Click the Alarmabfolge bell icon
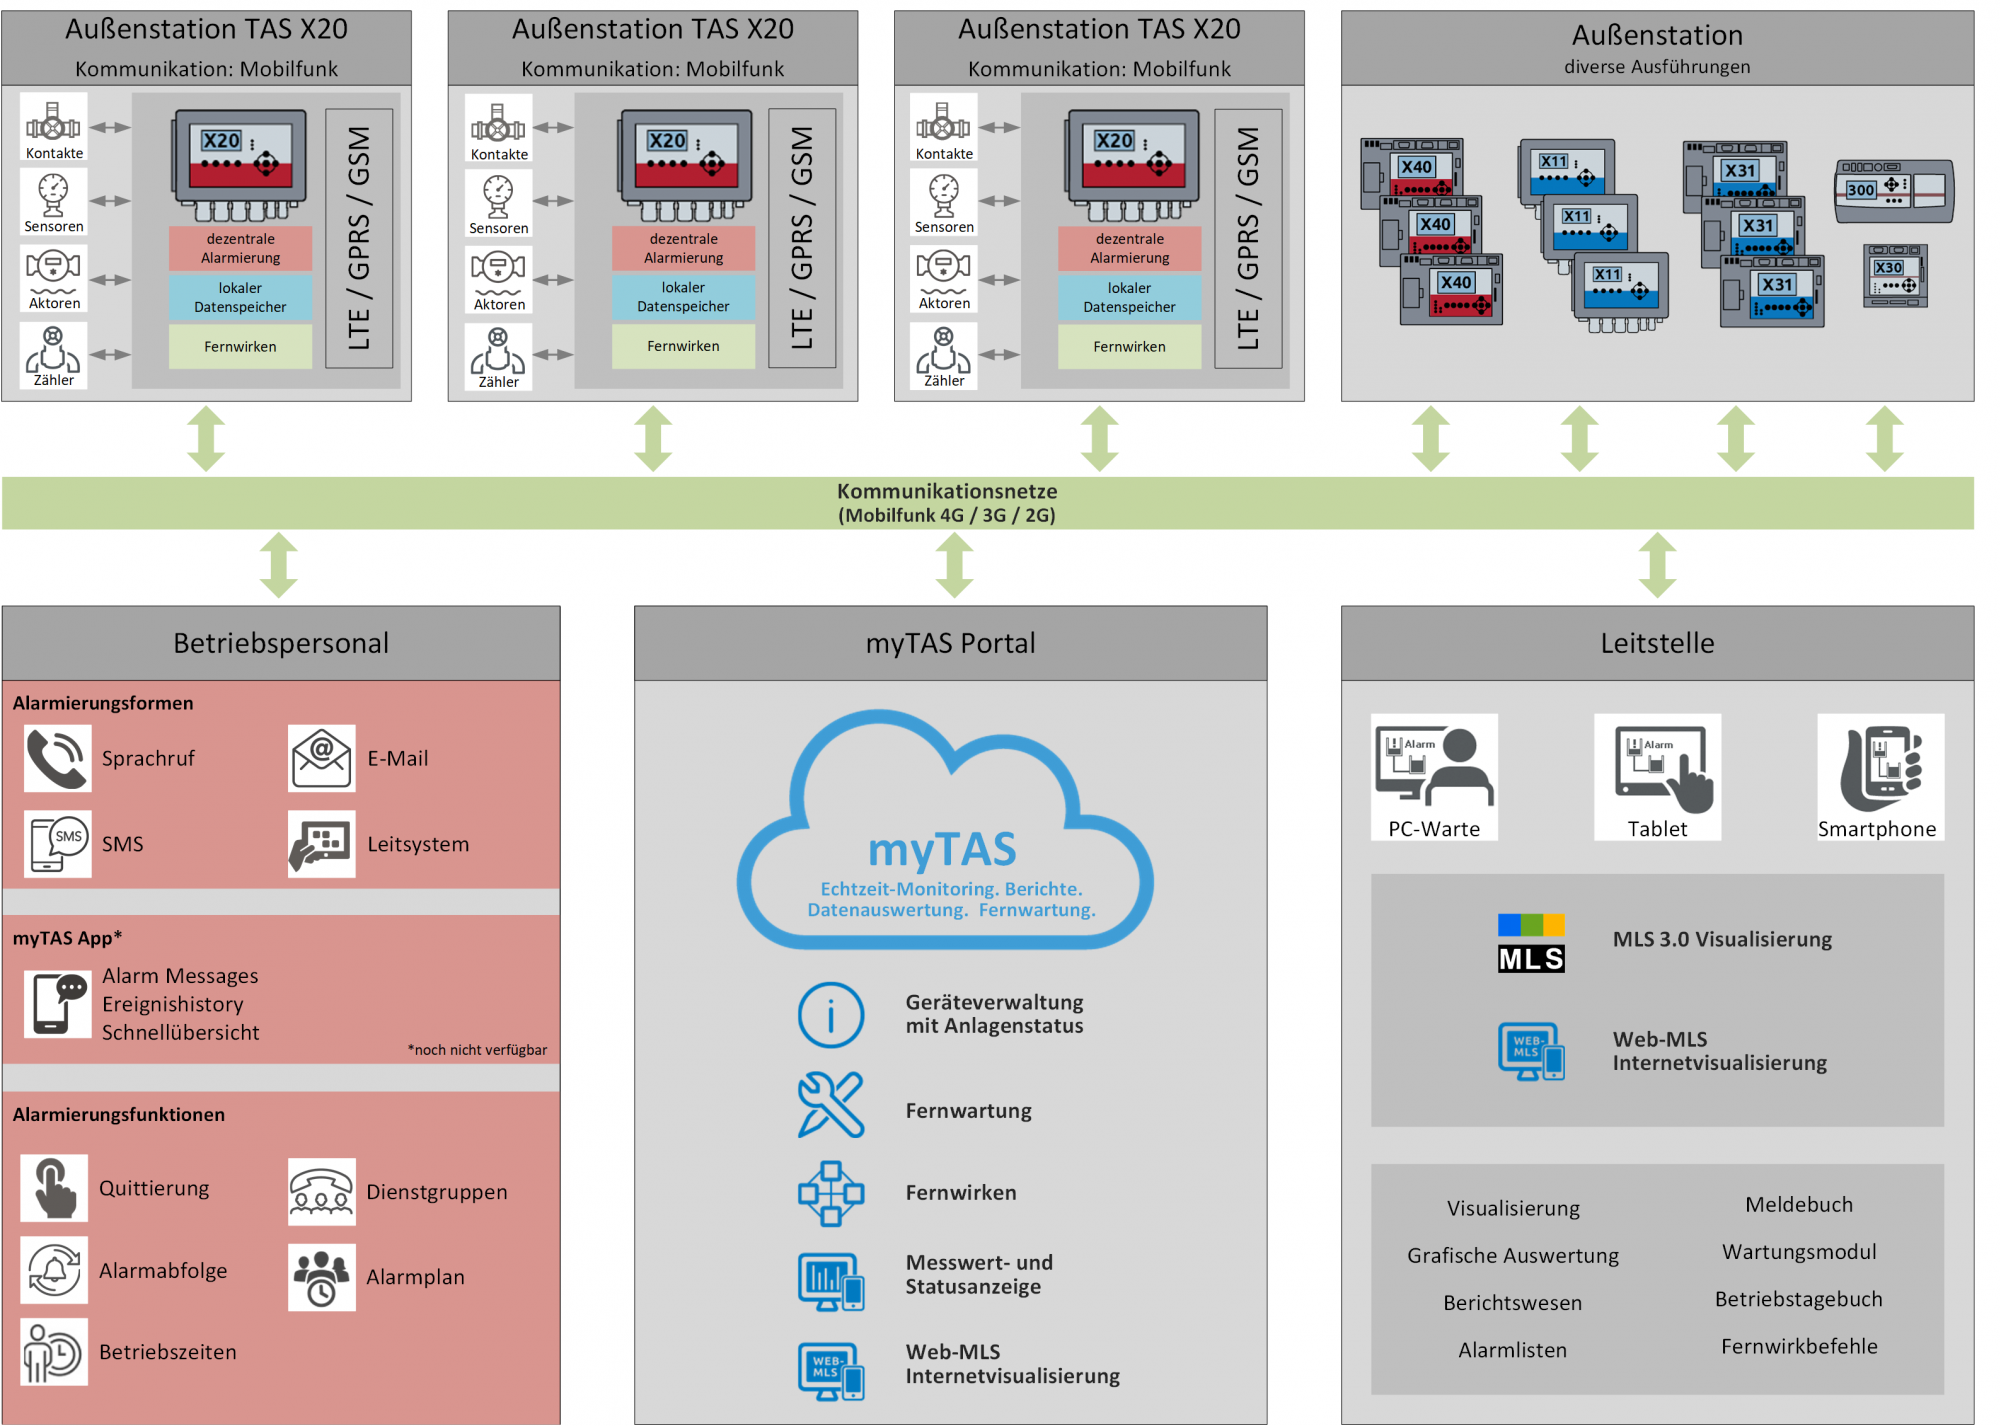Screen dimensions: 2000x1426 [54, 1270]
